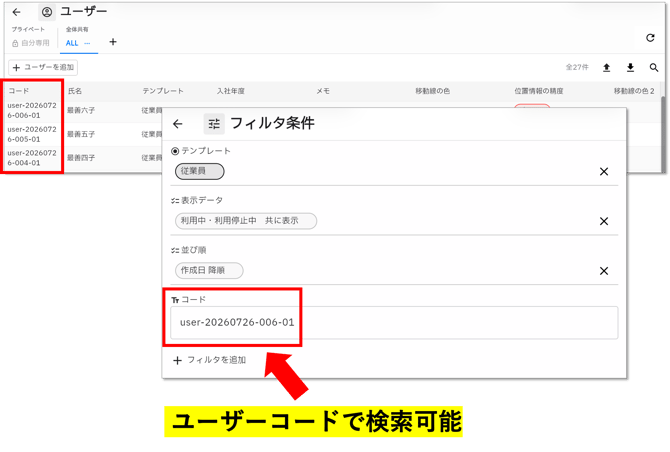The image size is (670, 452).
Task: Click the 移動線の色２ column header
Action: tap(634, 91)
